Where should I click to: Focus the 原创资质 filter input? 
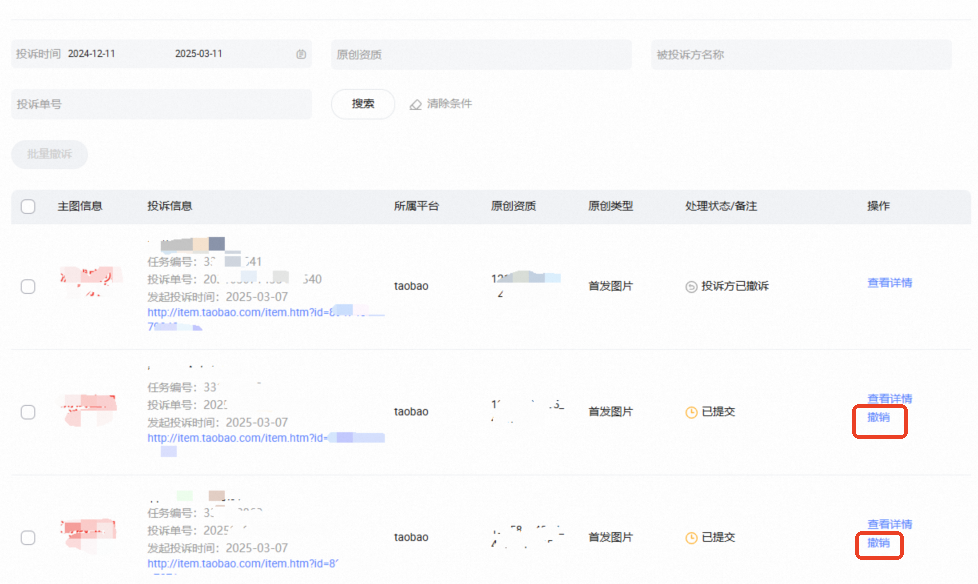click(482, 54)
